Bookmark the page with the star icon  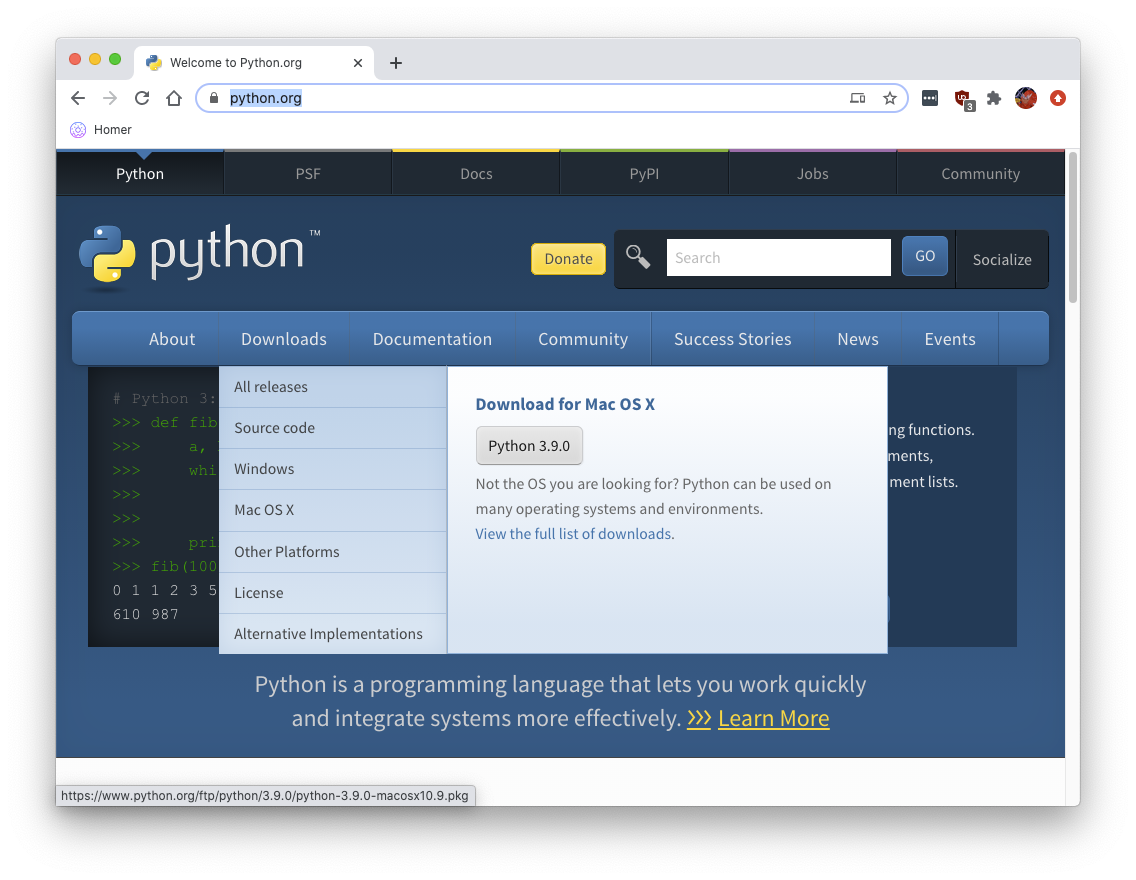pyautogui.click(x=890, y=98)
